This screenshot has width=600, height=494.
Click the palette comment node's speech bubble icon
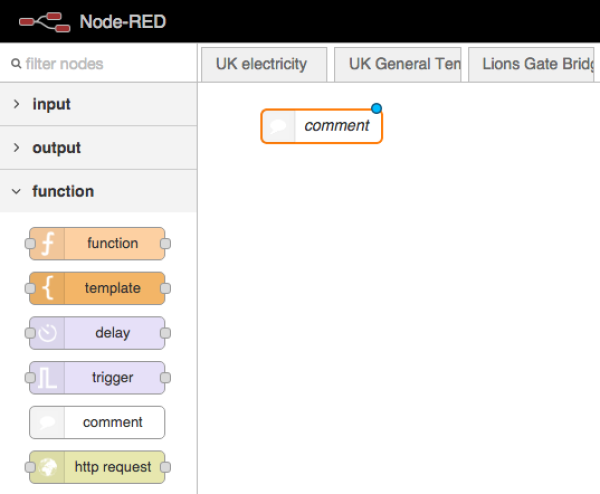pos(47,422)
